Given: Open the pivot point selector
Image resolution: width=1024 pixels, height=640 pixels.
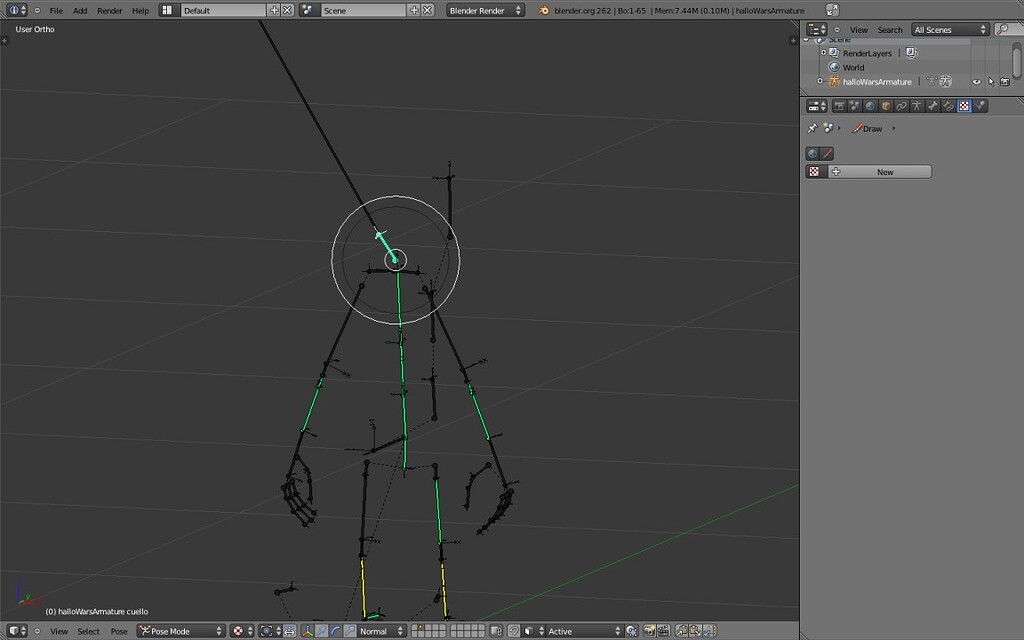Looking at the screenshot, I should coord(270,631).
